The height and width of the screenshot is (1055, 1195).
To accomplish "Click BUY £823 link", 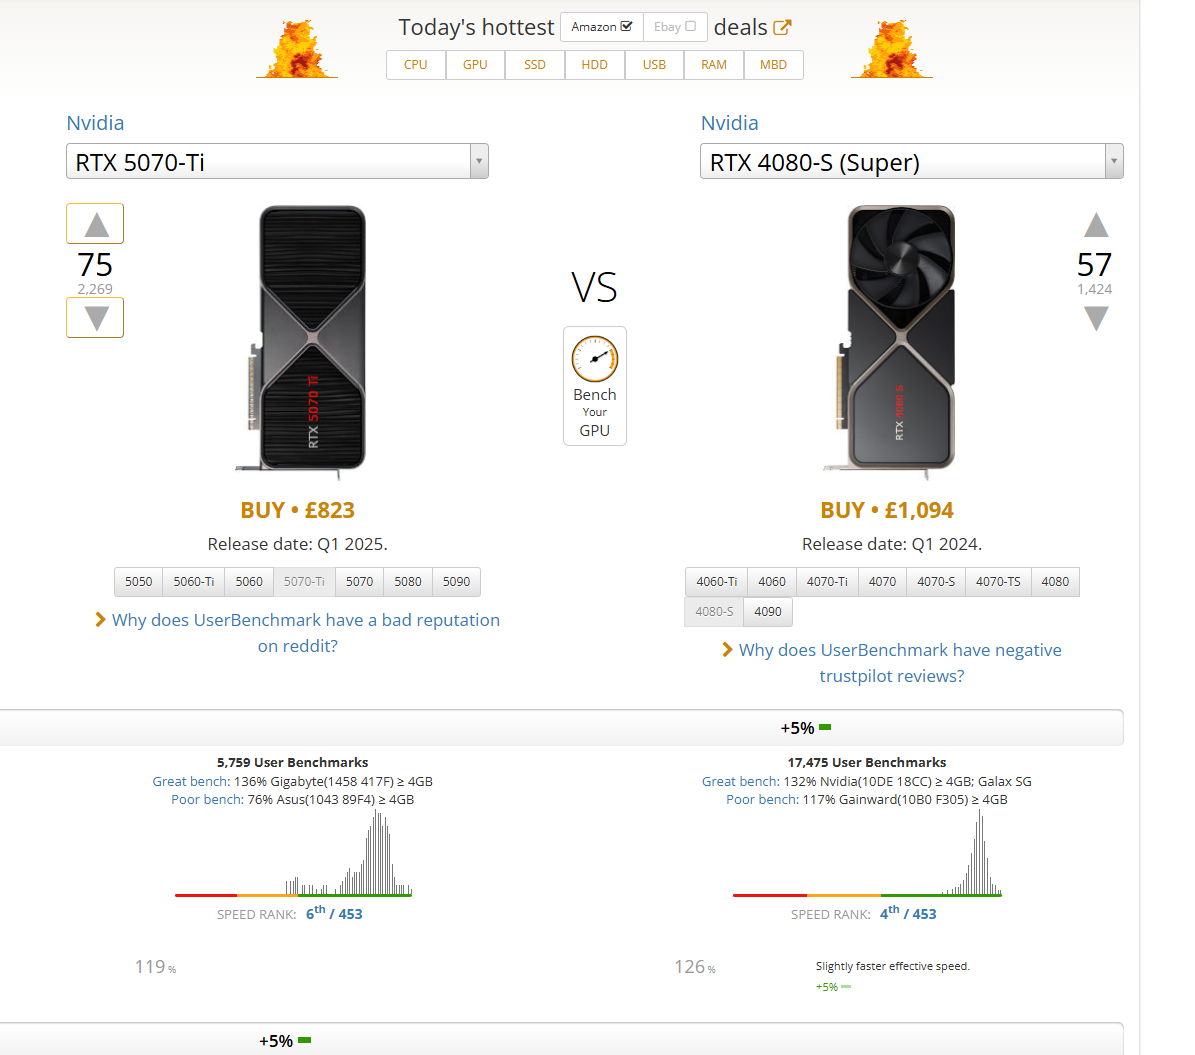I will [297, 510].
